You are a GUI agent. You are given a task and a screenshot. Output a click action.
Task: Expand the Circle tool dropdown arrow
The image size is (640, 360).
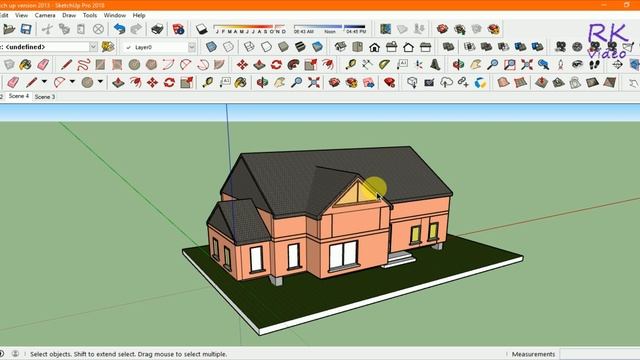click(100, 82)
